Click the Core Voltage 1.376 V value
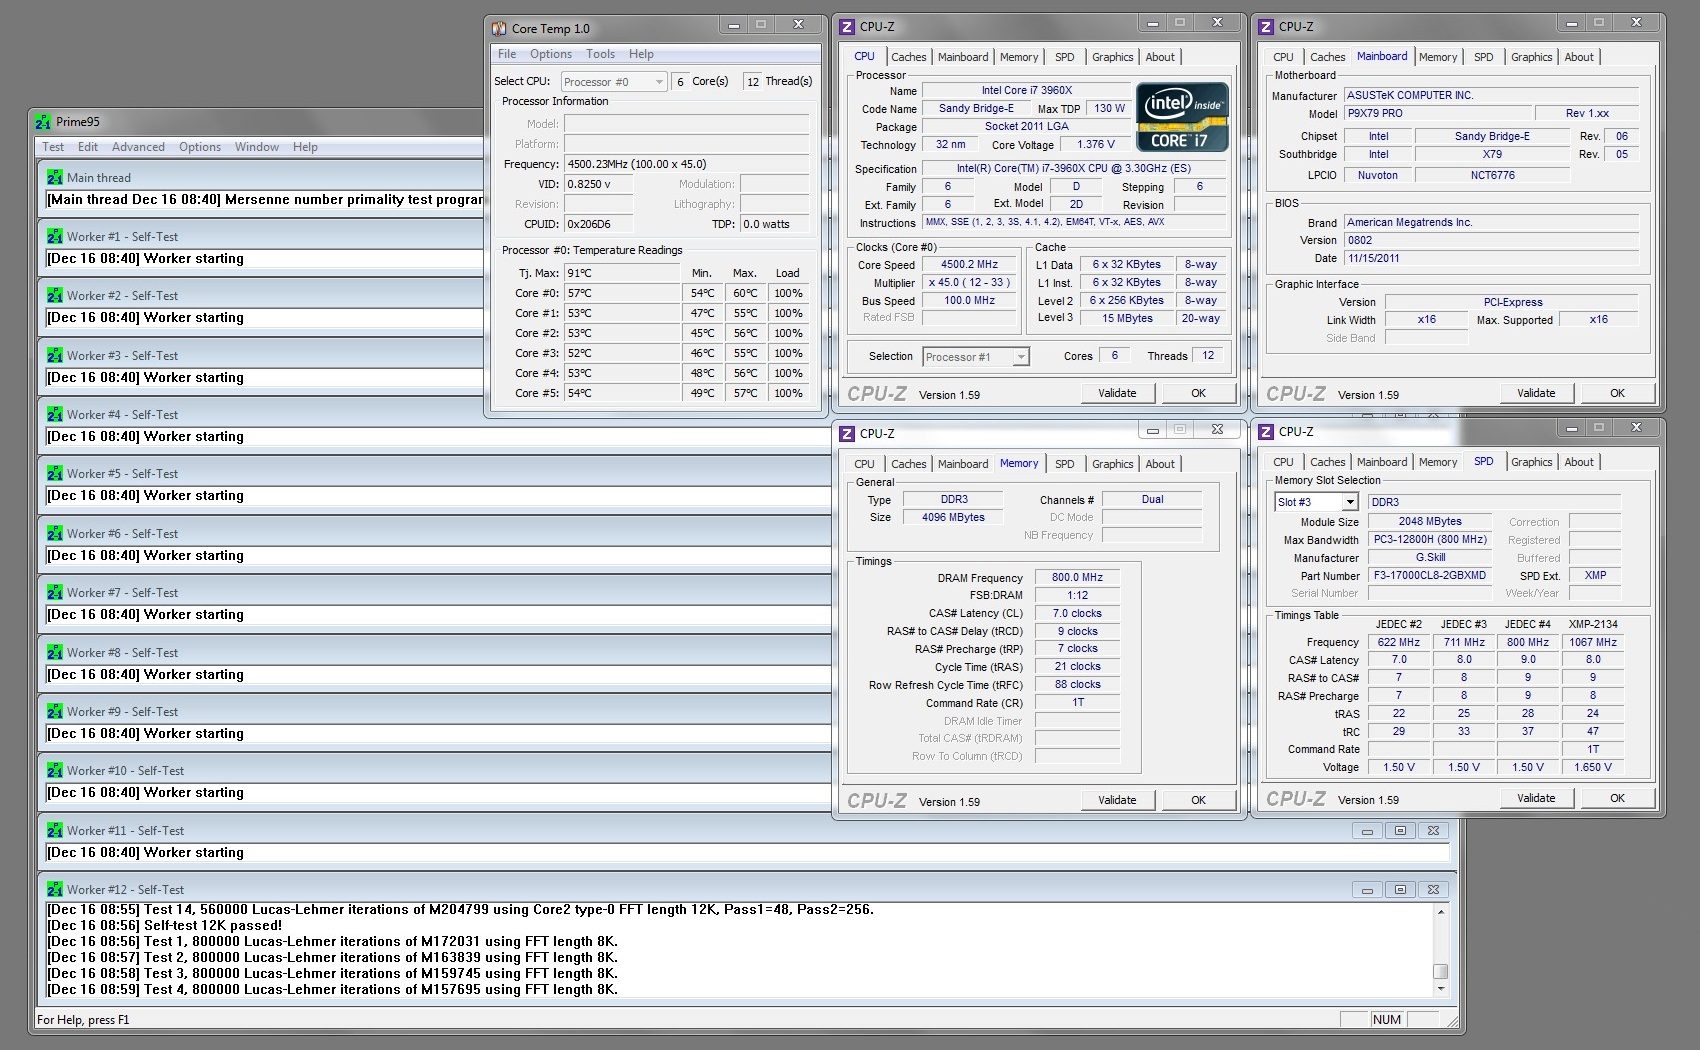 pos(1095,144)
